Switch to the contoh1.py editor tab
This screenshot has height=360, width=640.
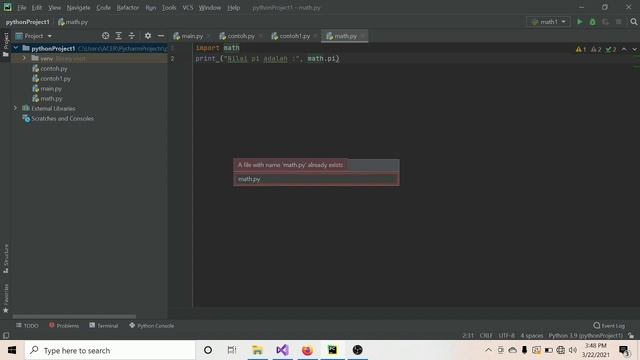tap(294, 36)
